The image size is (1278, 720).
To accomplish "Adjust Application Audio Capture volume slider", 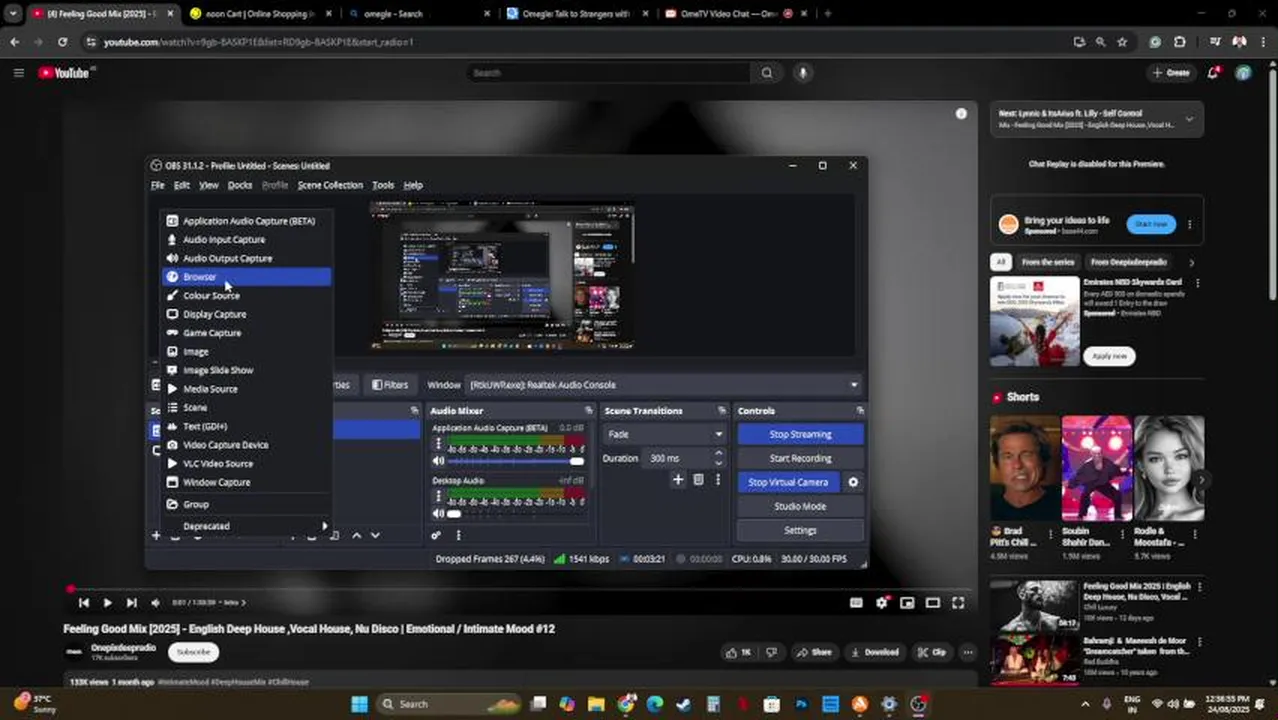I will 515,461.
